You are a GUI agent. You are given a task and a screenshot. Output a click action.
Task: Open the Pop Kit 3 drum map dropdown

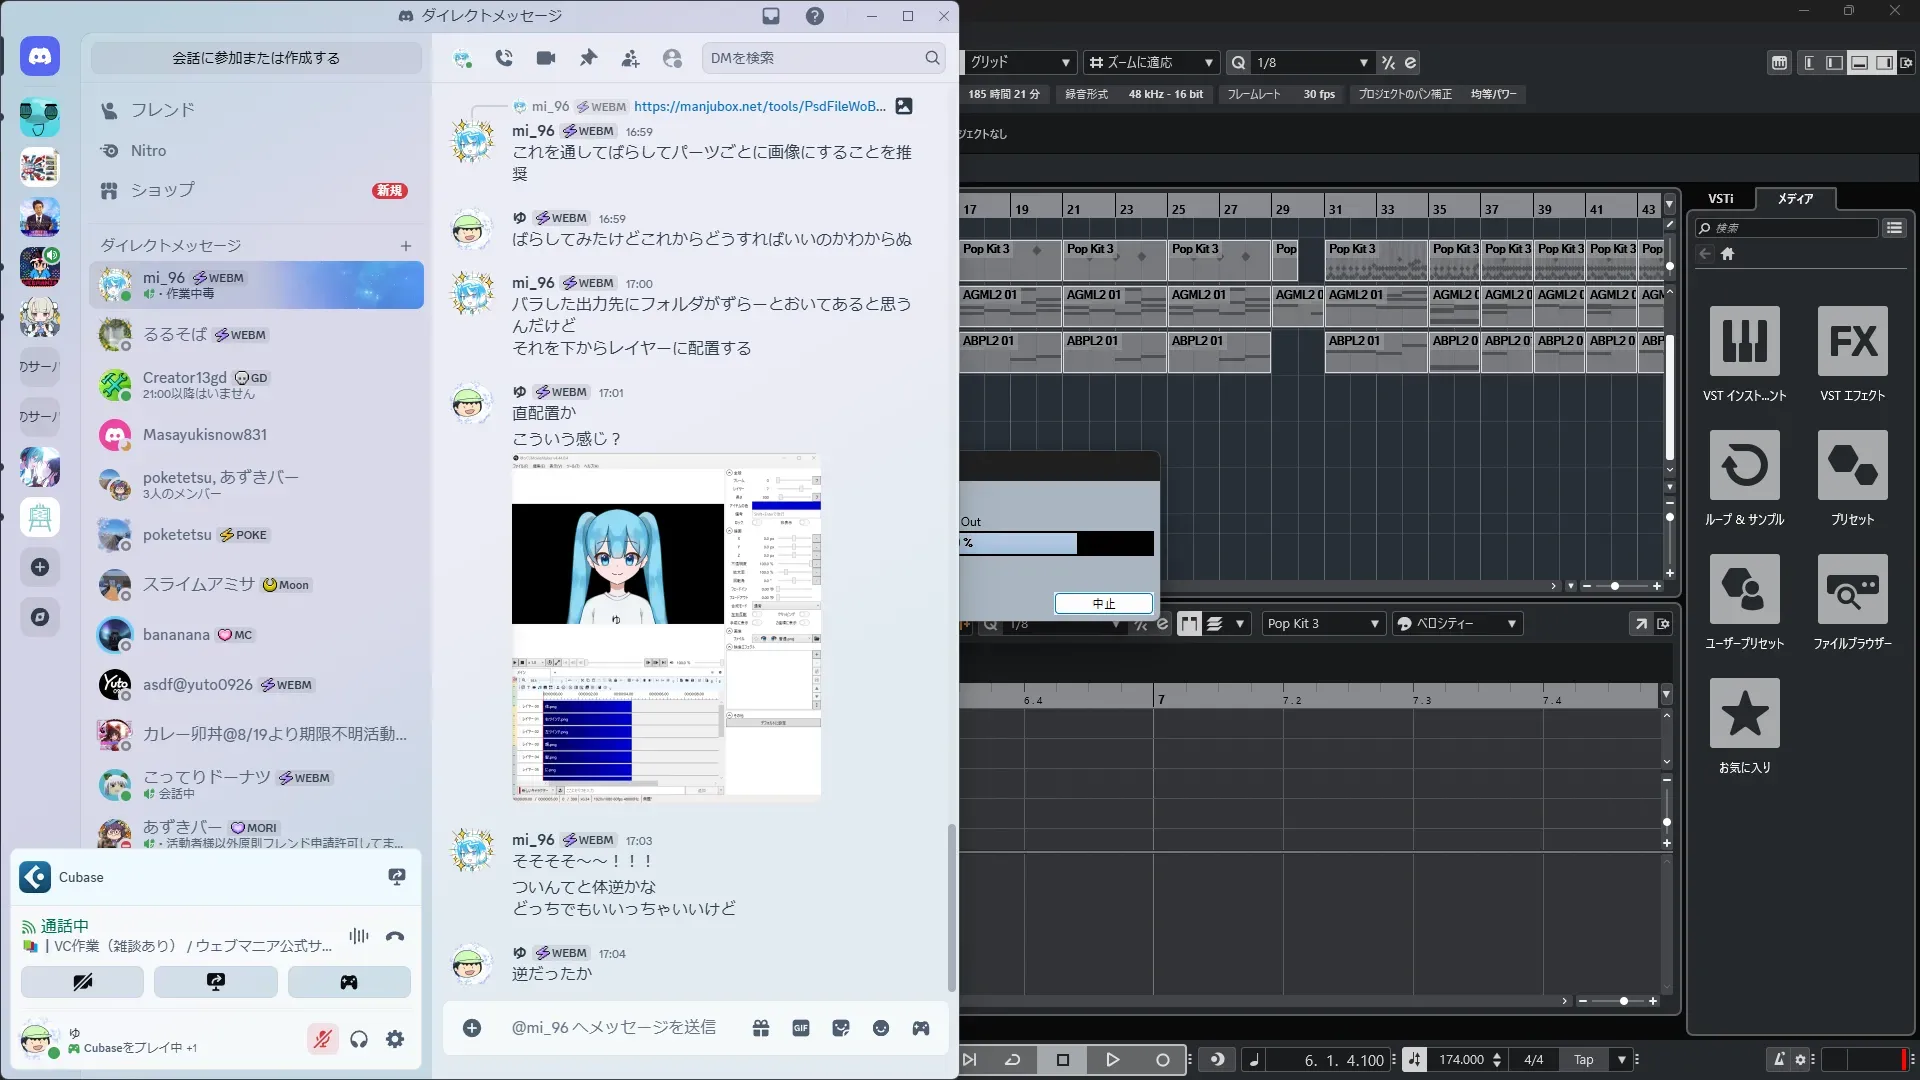click(x=1323, y=623)
